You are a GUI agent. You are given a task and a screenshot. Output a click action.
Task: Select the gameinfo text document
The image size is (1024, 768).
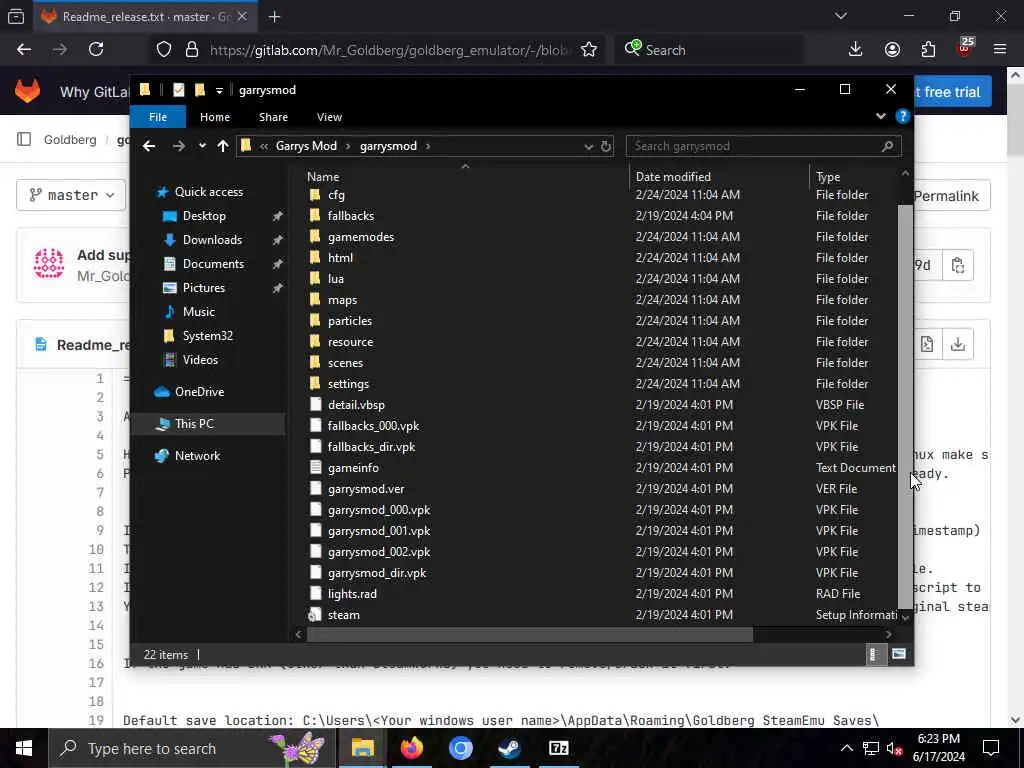pyautogui.click(x=353, y=468)
